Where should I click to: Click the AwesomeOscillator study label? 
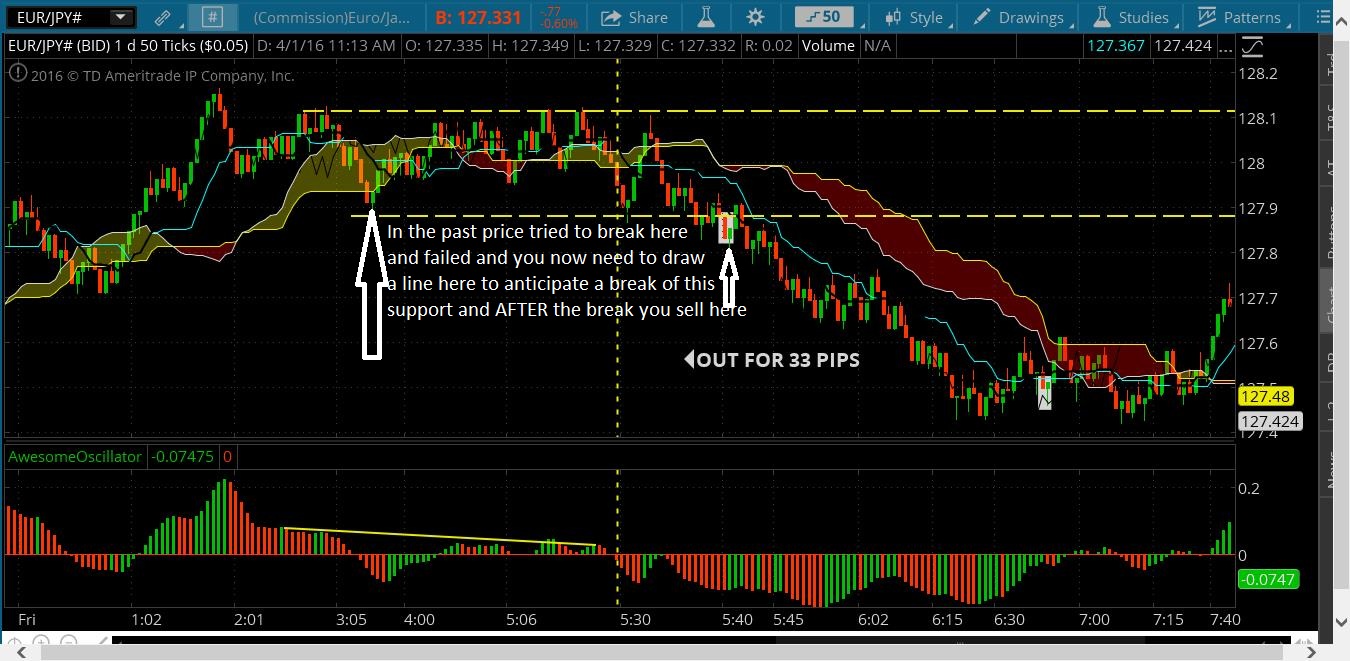pyautogui.click(x=75, y=457)
